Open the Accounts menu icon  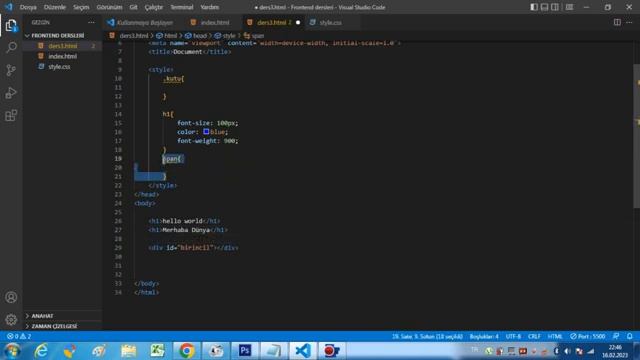click(x=11, y=297)
